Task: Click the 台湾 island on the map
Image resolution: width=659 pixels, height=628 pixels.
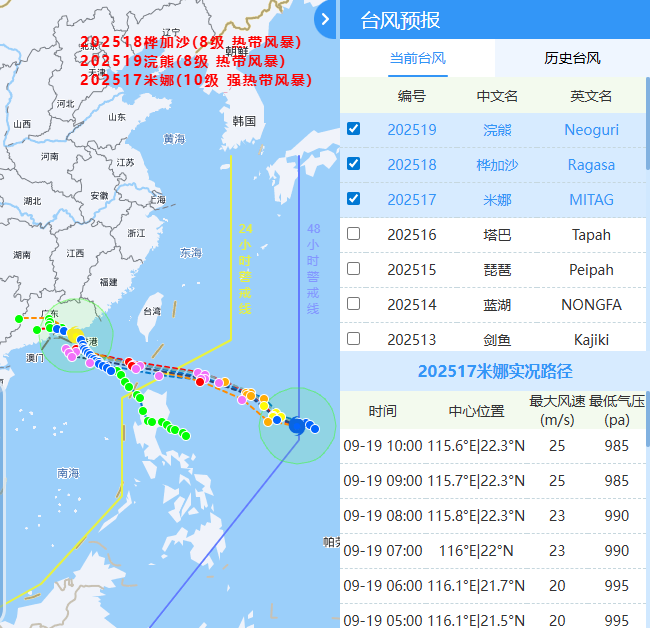Action: pyautogui.click(x=150, y=315)
